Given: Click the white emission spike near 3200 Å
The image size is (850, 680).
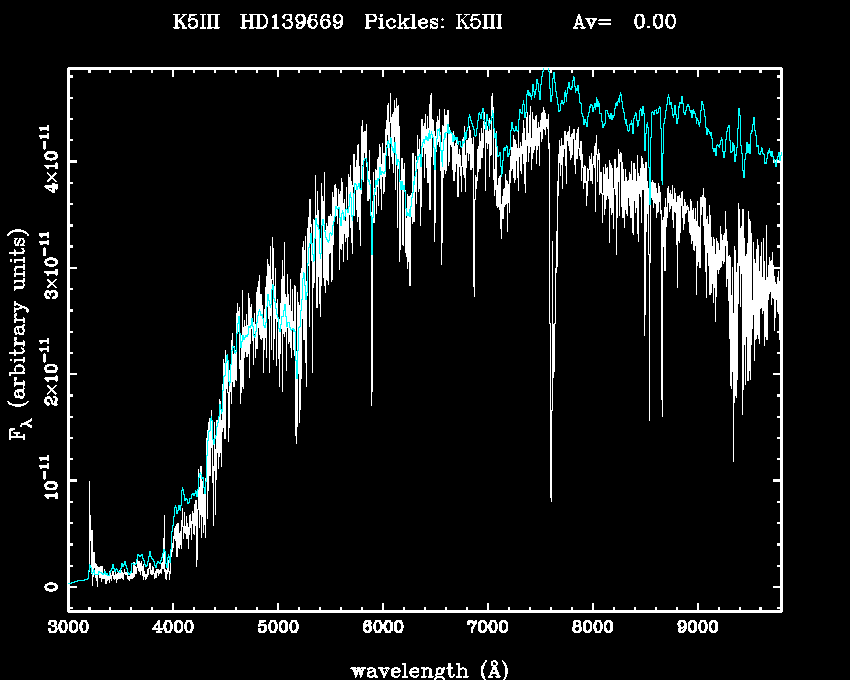Looking at the screenshot, I should click(x=90, y=483).
